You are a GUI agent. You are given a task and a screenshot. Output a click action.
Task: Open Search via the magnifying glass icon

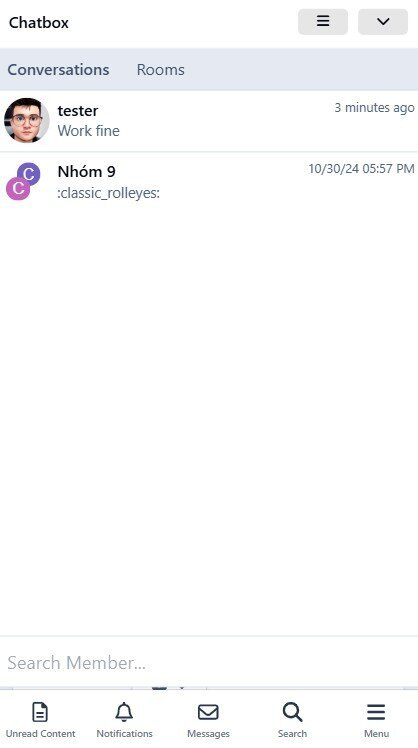[x=292, y=713]
